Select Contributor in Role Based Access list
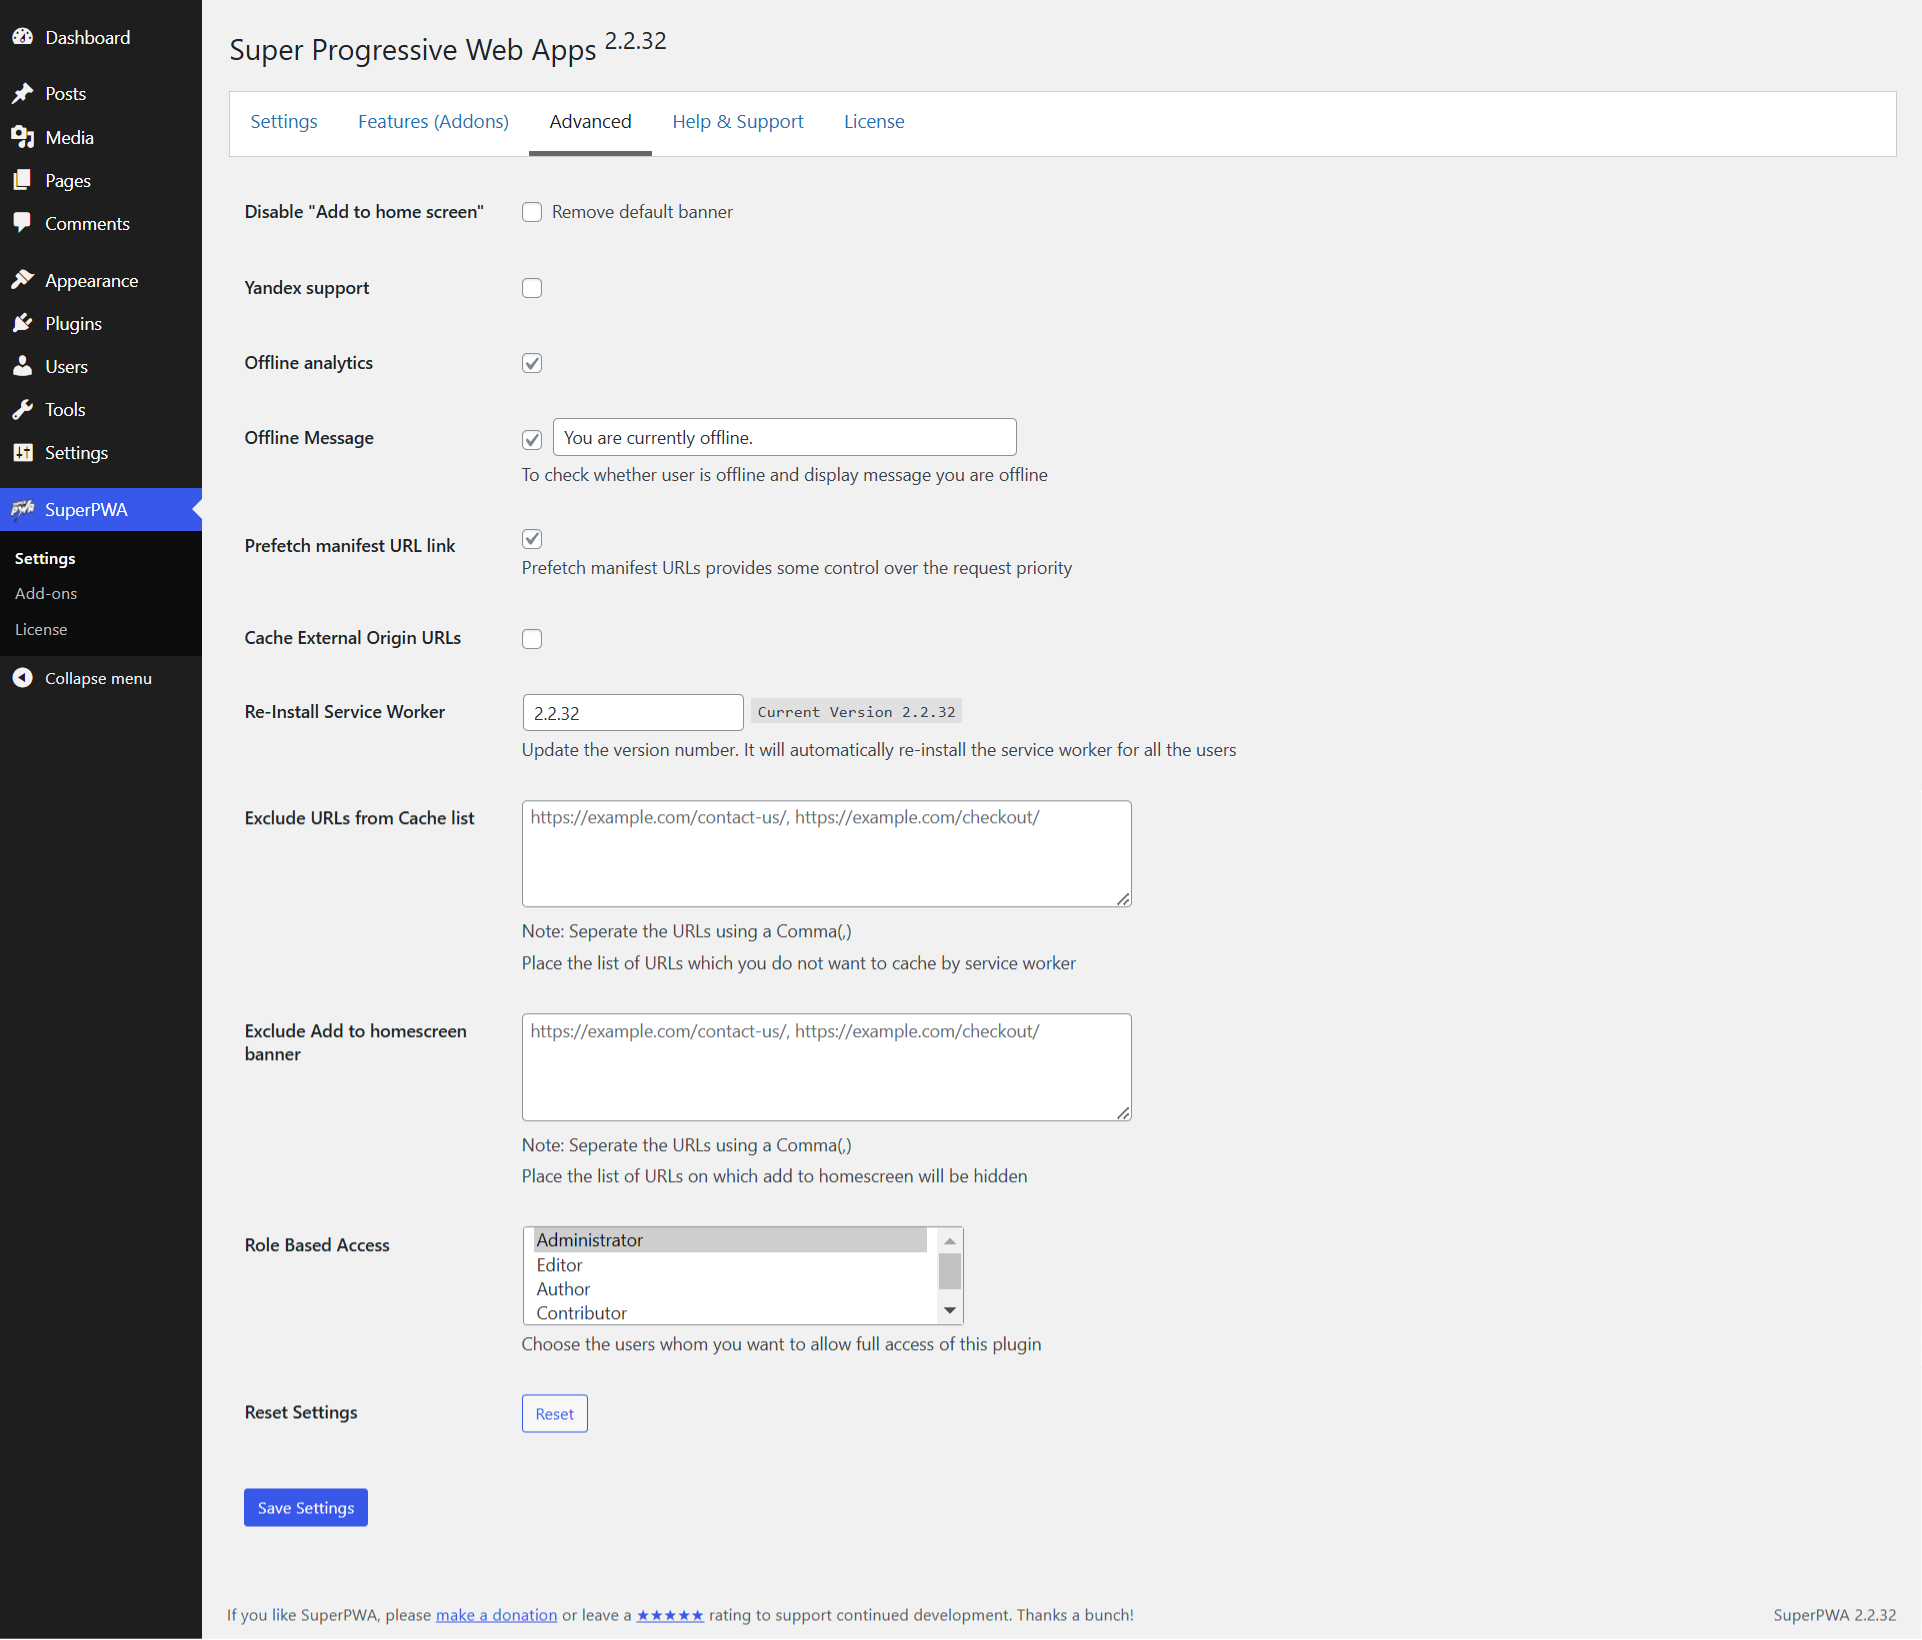The image size is (1922, 1640). coord(731,1313)
